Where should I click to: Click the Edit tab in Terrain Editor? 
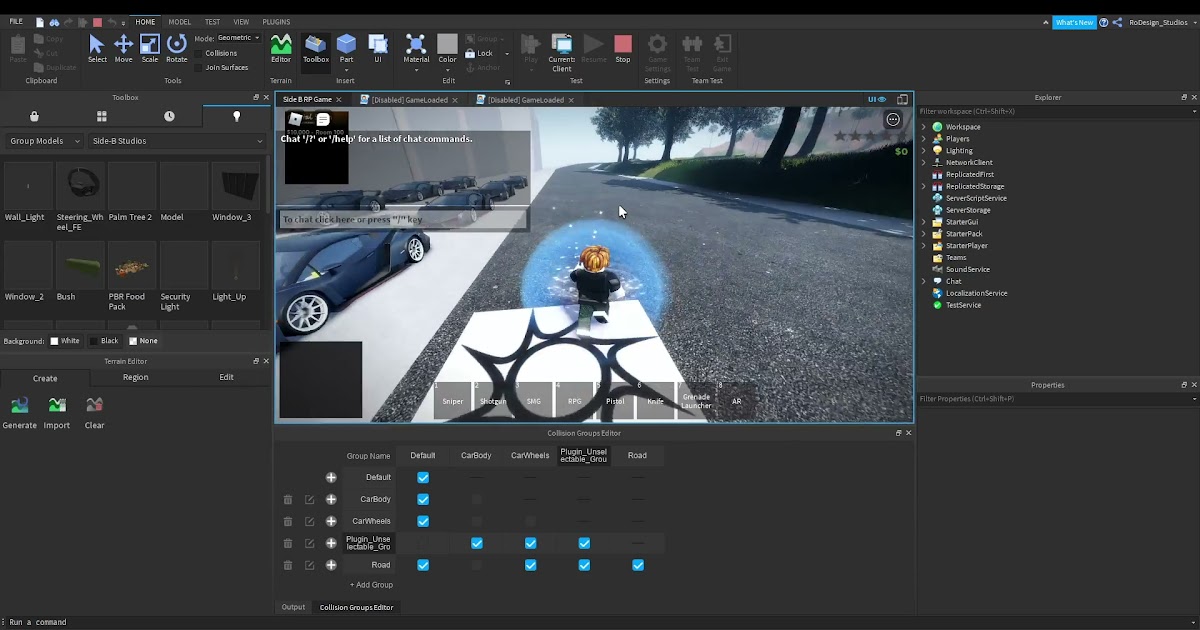(x=227, y=377)
